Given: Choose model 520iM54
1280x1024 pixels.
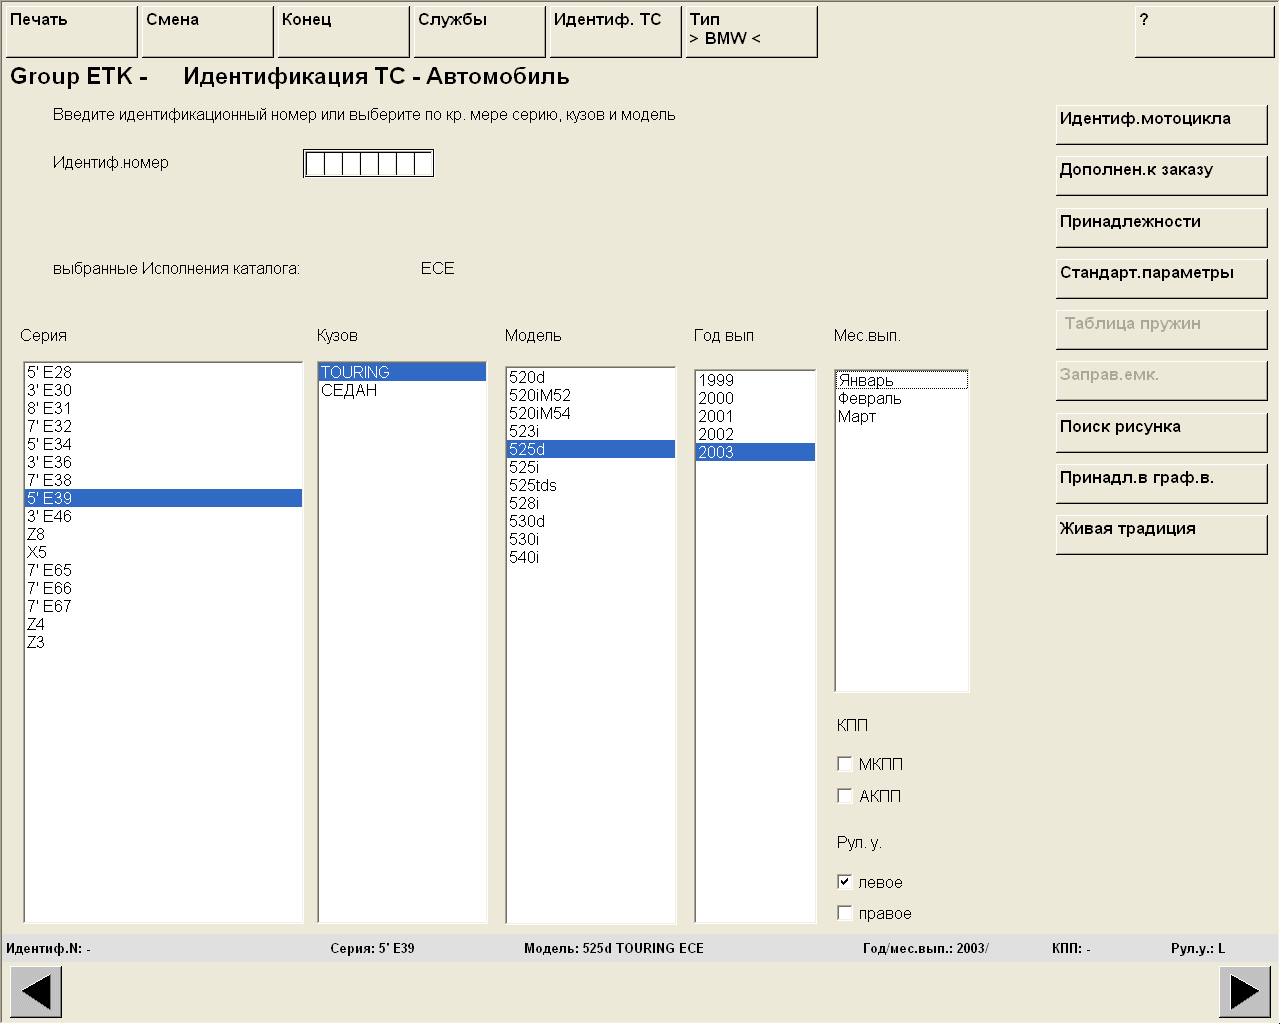Looking at the screenshot, I should click(591, 413).
